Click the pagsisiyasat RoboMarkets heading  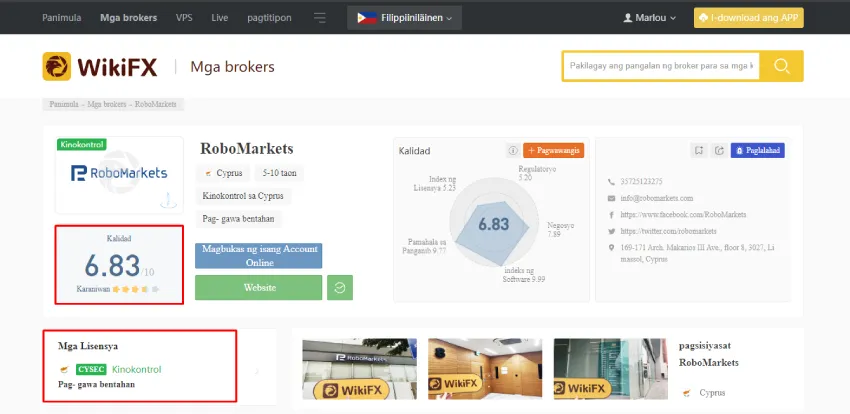pyautogui.click(x=709, y=354)
